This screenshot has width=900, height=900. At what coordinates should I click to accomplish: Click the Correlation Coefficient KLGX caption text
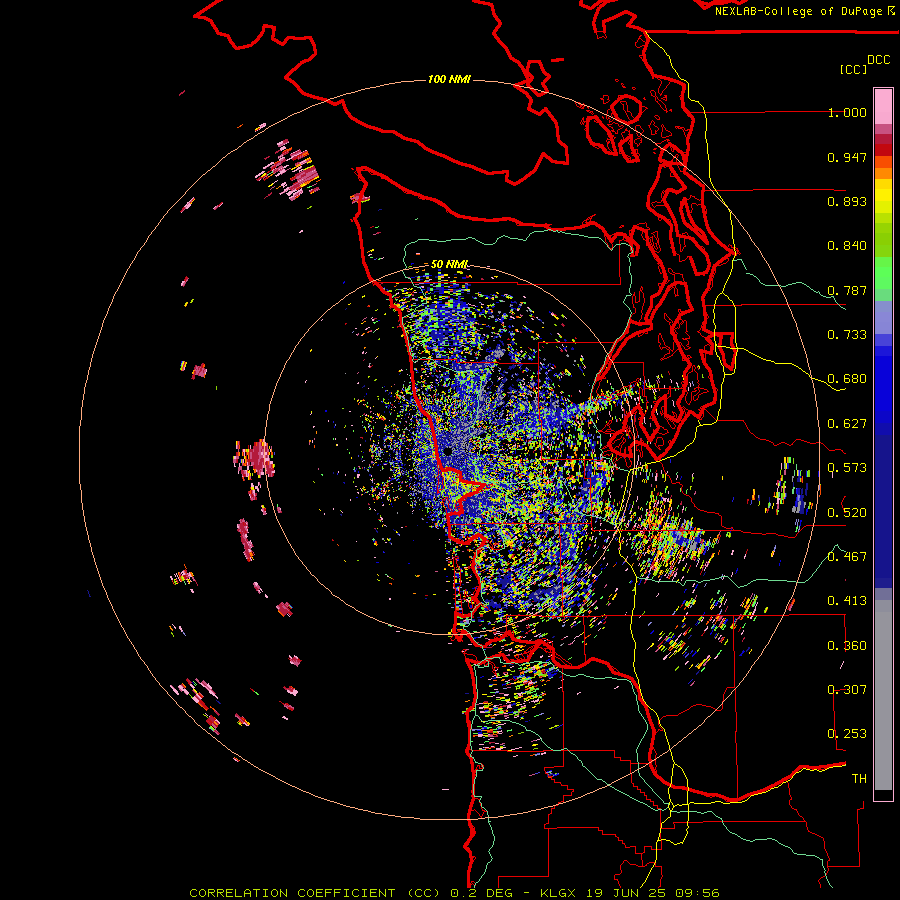click(454, 893)
